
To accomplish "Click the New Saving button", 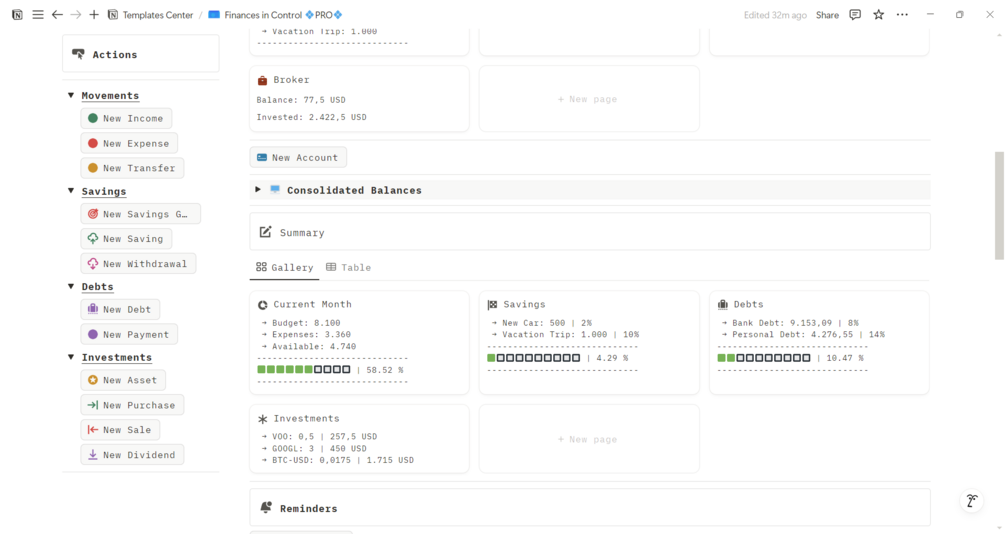I will pos(126,238).
